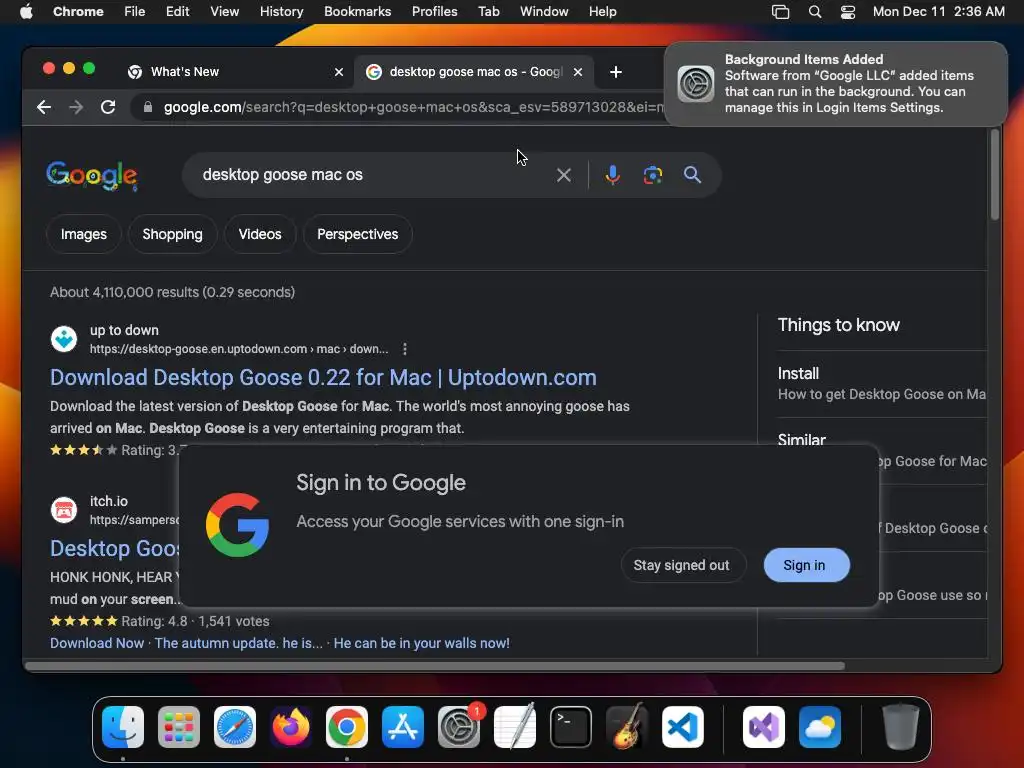Open GarageBand from the dock
The width and height of the screenshot is (1024, 768).
(627, 727)
